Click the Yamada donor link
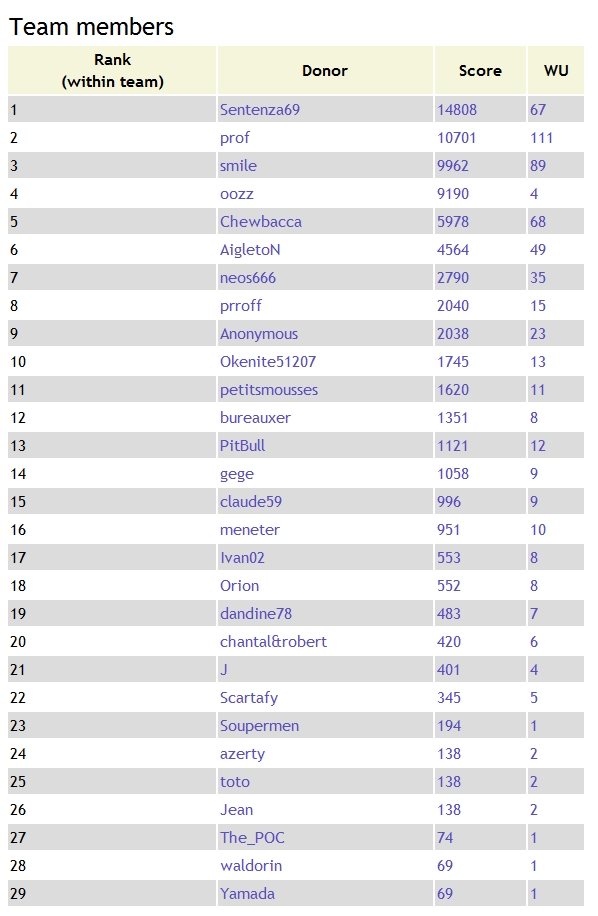The image size is (598, 916). tap(247, 894)
